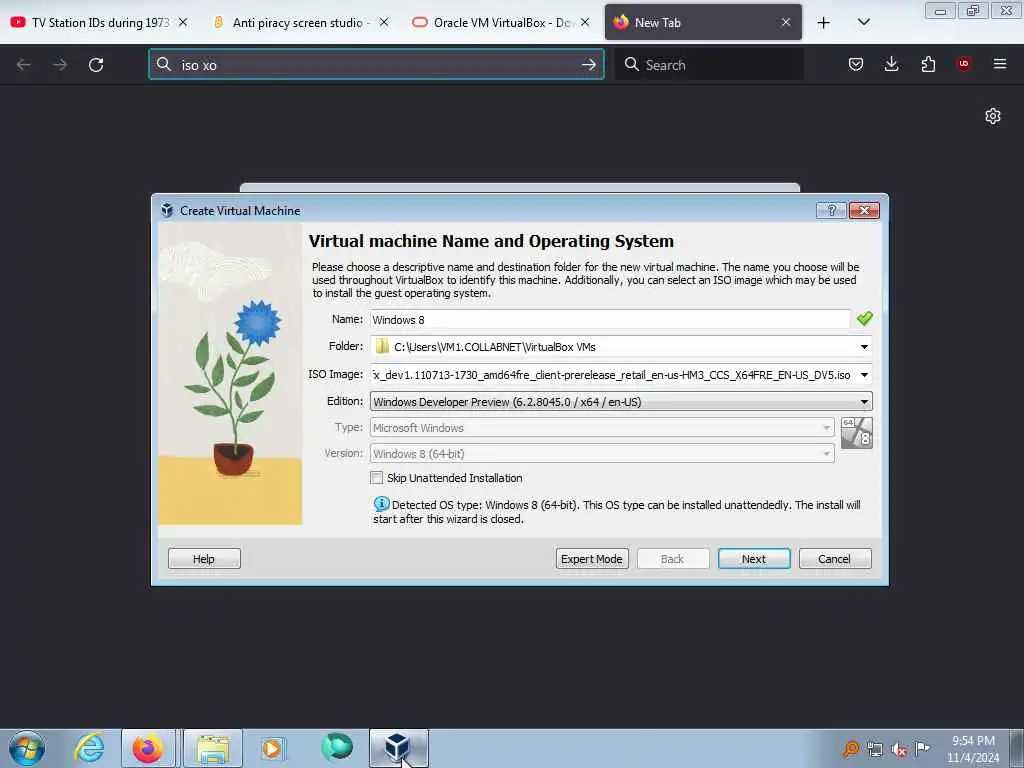This screenshot has width=1024, height=768.
Task: Click the Firefox Search box
Action: 709,65
